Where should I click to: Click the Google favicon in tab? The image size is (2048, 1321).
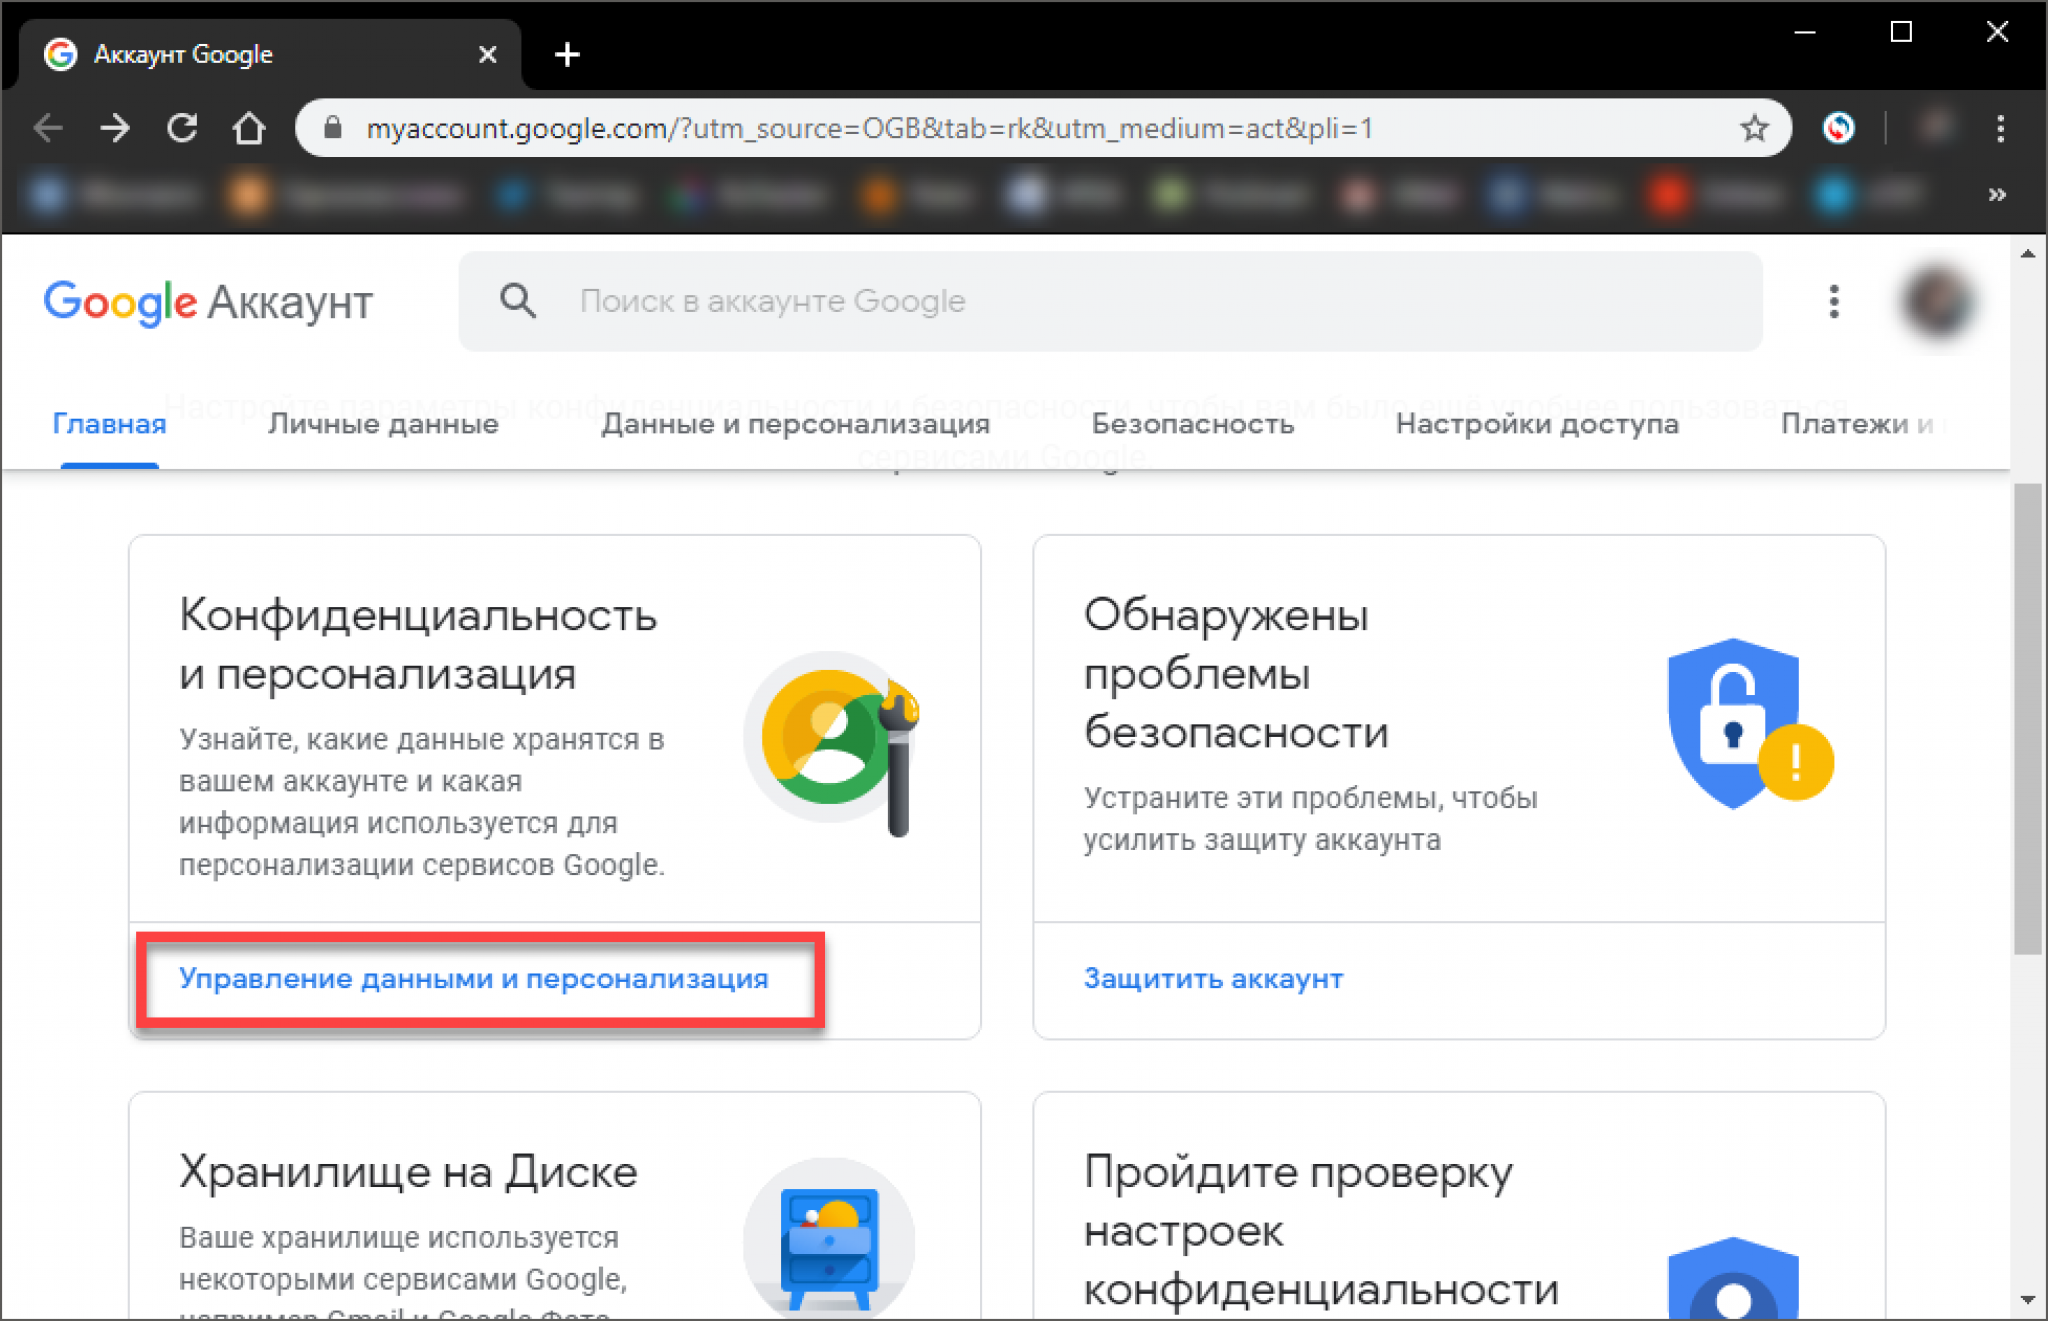tap(60, 54)
